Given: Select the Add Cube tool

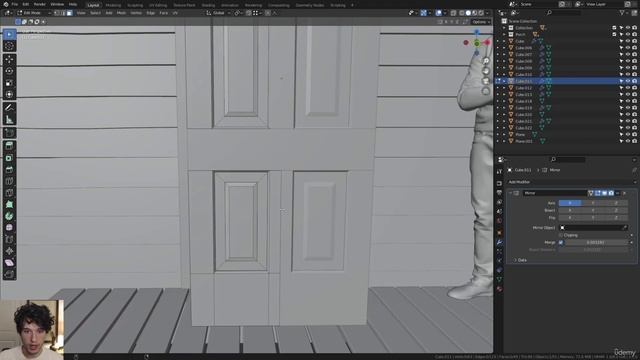Looking at the screenshot, I should (x=9, y=133).
